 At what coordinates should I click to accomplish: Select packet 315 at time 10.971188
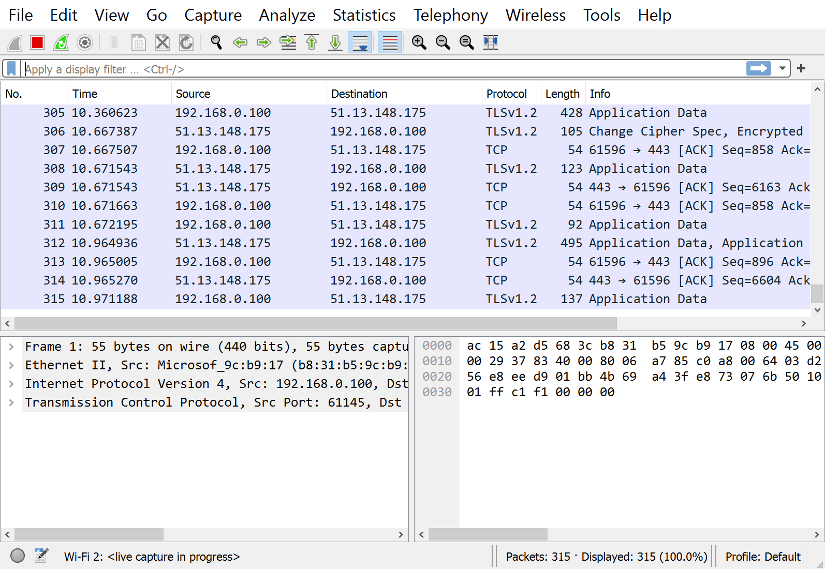pos(405,299)
